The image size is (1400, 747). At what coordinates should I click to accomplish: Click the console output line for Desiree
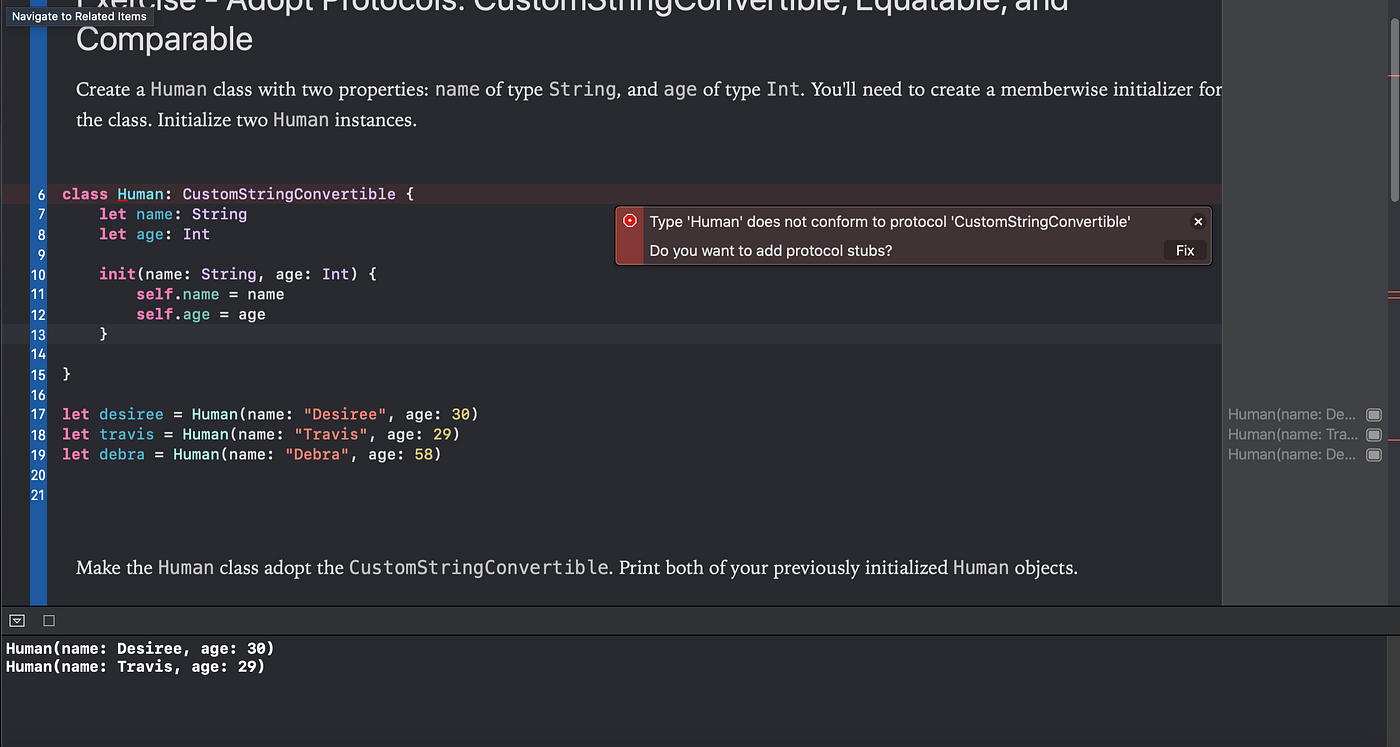coord(137,648)
